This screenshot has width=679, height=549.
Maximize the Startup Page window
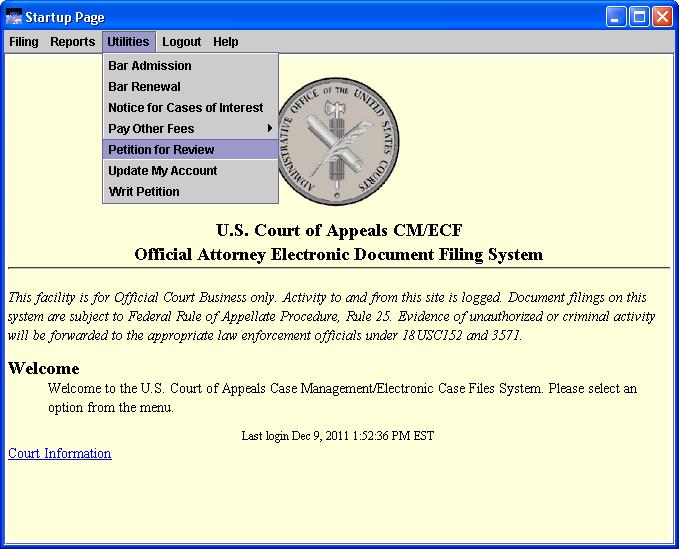(639, 17)
